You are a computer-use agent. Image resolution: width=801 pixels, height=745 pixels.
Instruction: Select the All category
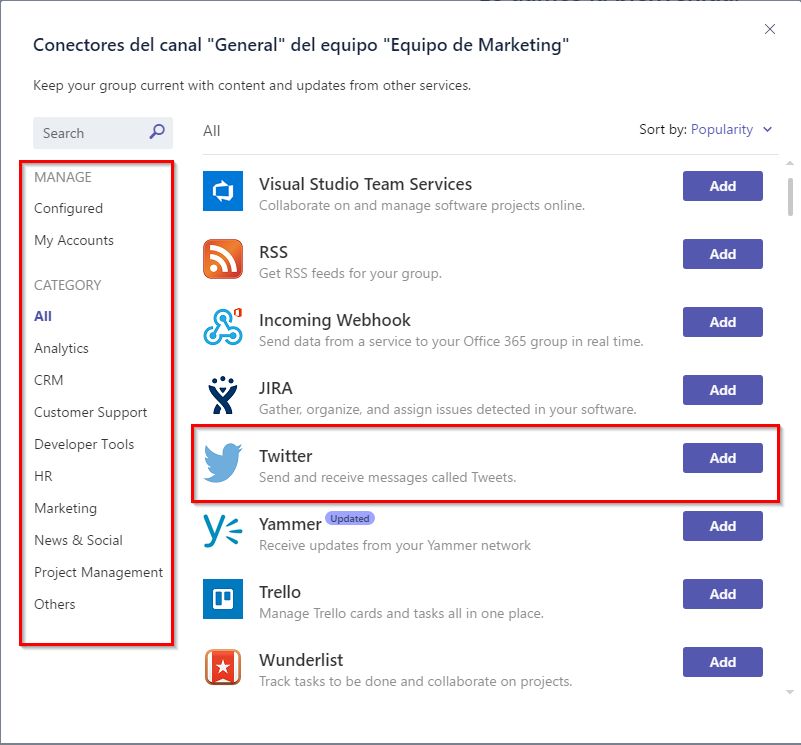(43, 316)
